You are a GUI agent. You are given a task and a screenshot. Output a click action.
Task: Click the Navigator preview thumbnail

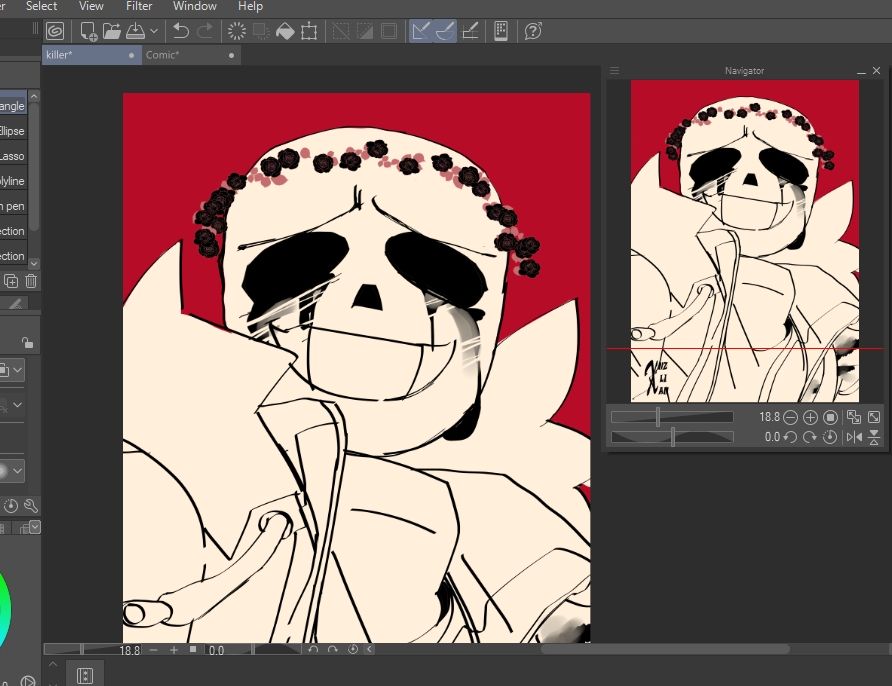pyautogui.click(x=745, y=241)
